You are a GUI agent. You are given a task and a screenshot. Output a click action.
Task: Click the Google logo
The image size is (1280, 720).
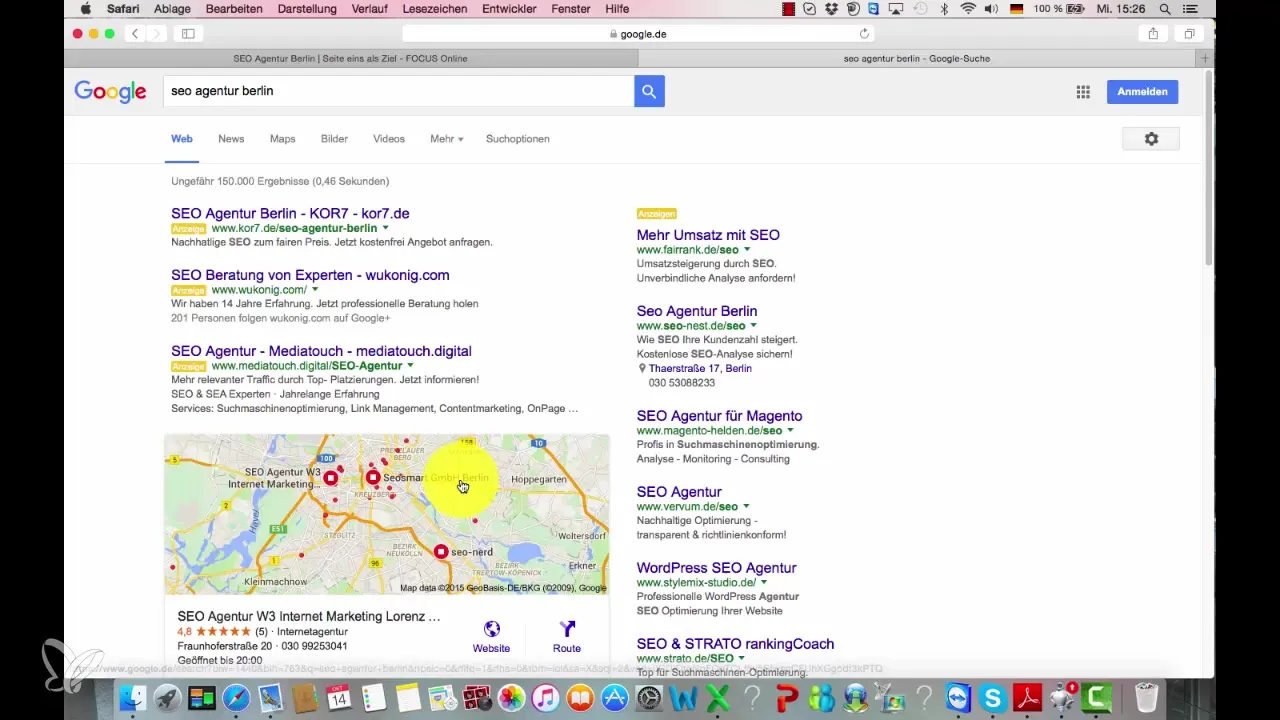[x=110, y=92]
